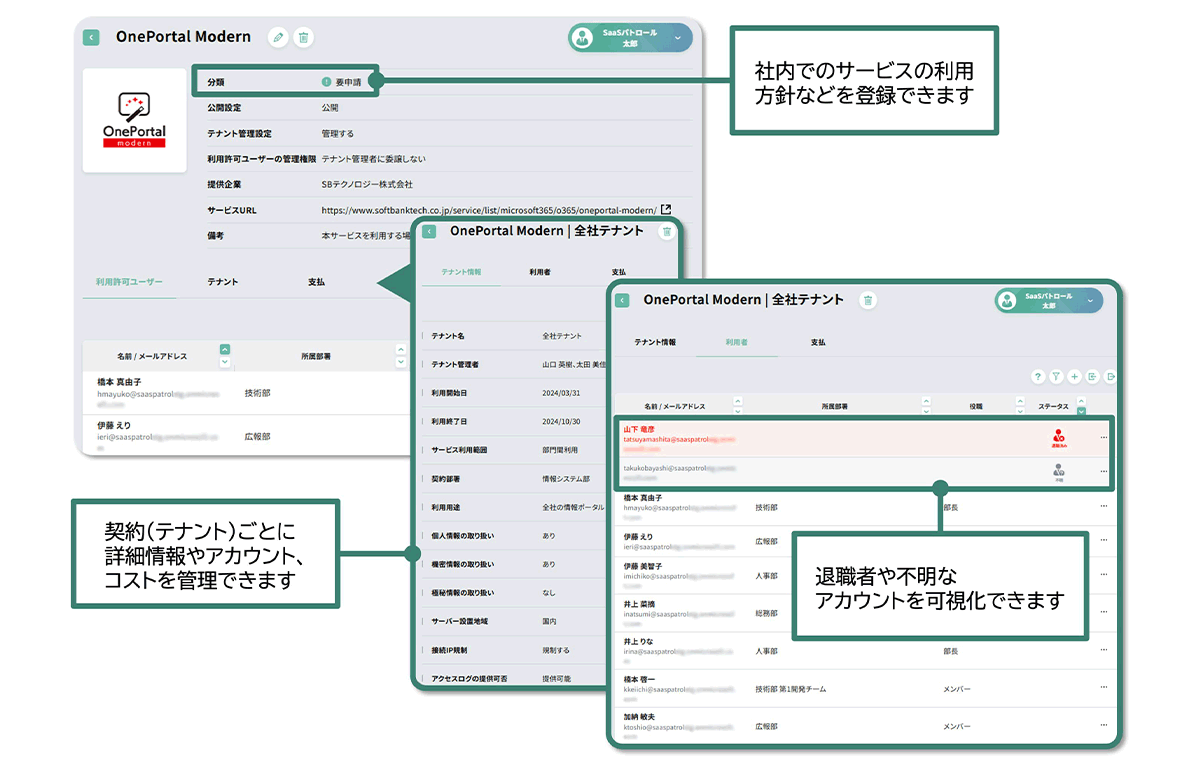Click the 利用開始日 value 2024/03/31
Screen dimensions: 1200x782
(x=562, y=393)
